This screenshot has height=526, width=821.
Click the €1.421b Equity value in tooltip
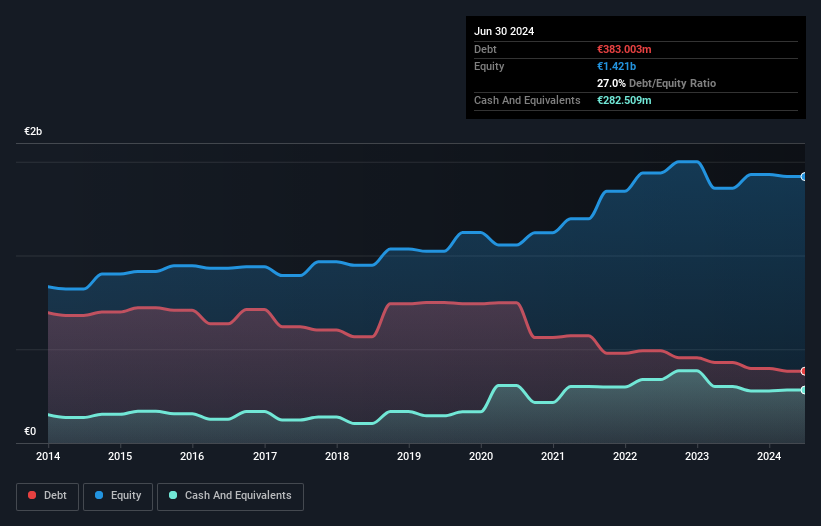(x=616, y=66)
